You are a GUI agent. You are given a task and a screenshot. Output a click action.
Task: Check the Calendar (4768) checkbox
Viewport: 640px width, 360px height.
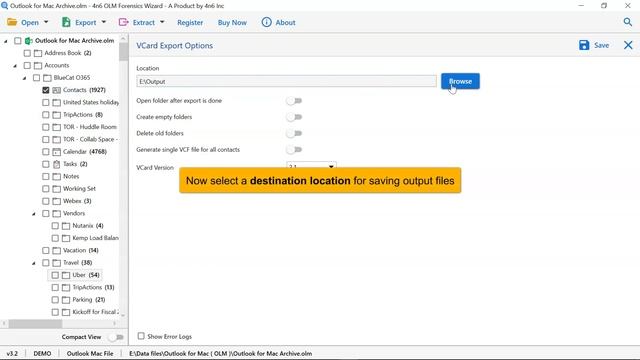[x=46, y=152]
